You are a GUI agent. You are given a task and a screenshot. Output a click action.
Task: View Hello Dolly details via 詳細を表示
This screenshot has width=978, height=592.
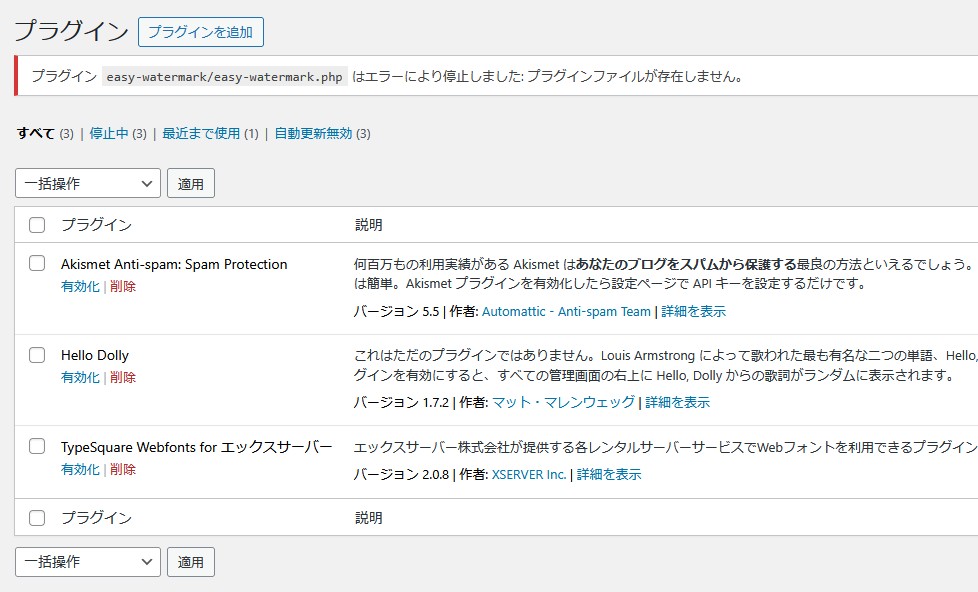[x=677, y=402]
